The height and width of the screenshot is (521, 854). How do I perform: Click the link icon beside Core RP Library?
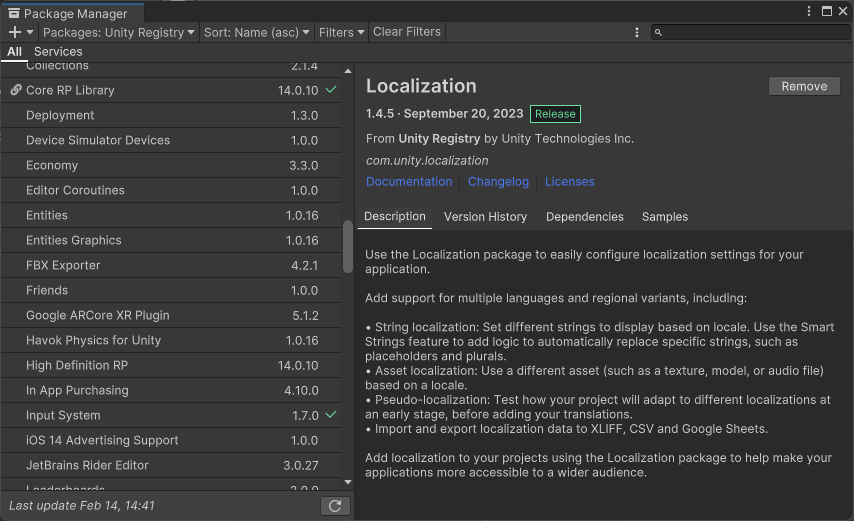click(x=16, y=90)
